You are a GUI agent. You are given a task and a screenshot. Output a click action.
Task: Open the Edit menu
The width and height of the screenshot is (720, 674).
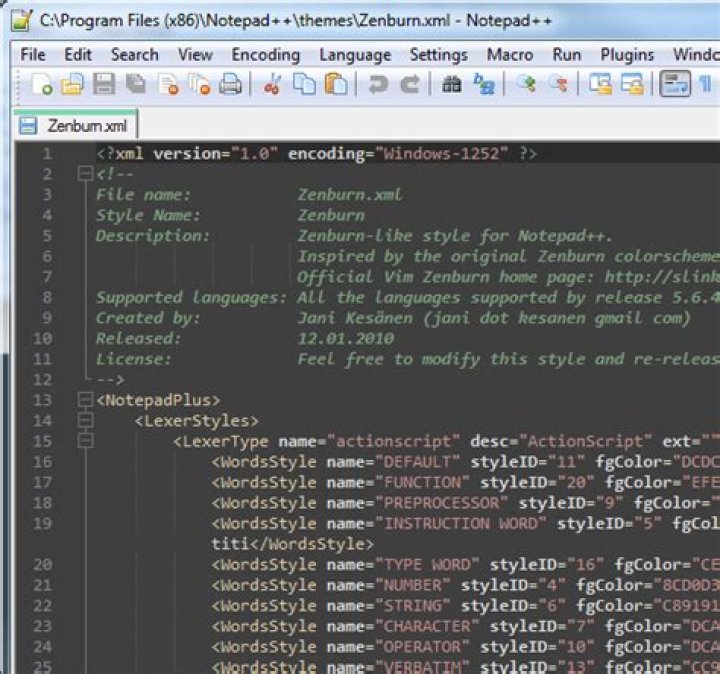(x=78, y=55)
